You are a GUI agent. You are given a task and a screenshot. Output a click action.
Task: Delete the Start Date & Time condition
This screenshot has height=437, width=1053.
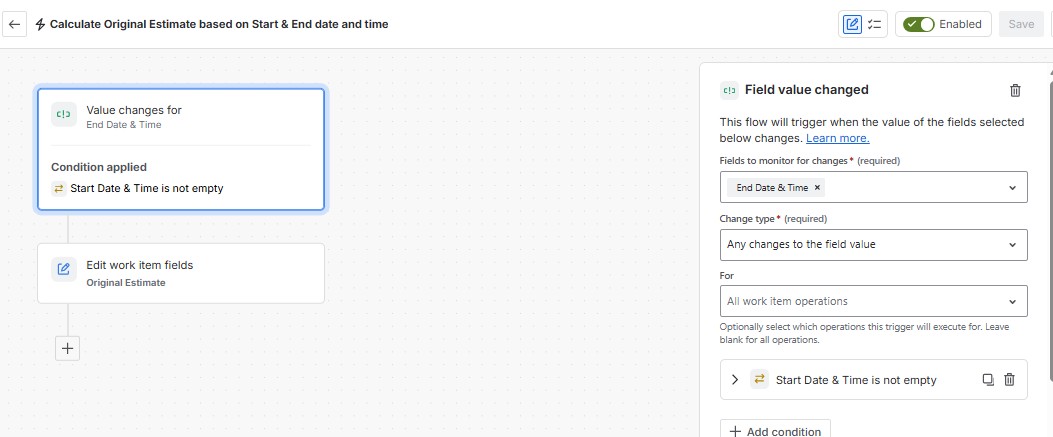1009,380
